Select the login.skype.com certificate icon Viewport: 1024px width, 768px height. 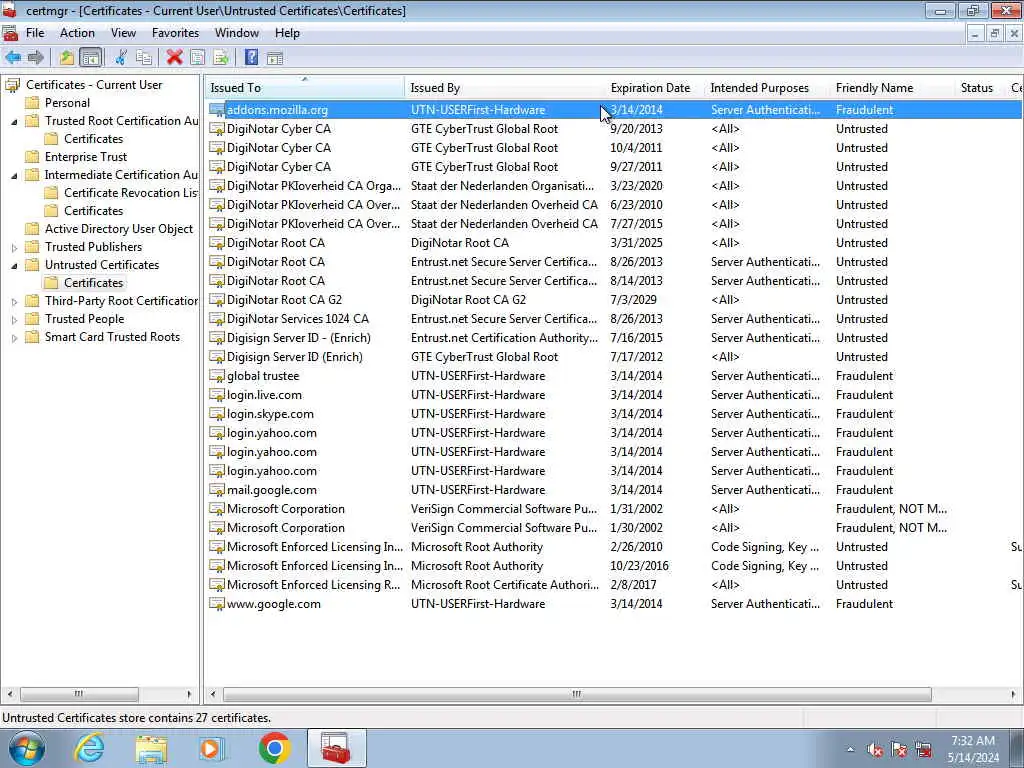click(x=216, y=414)
